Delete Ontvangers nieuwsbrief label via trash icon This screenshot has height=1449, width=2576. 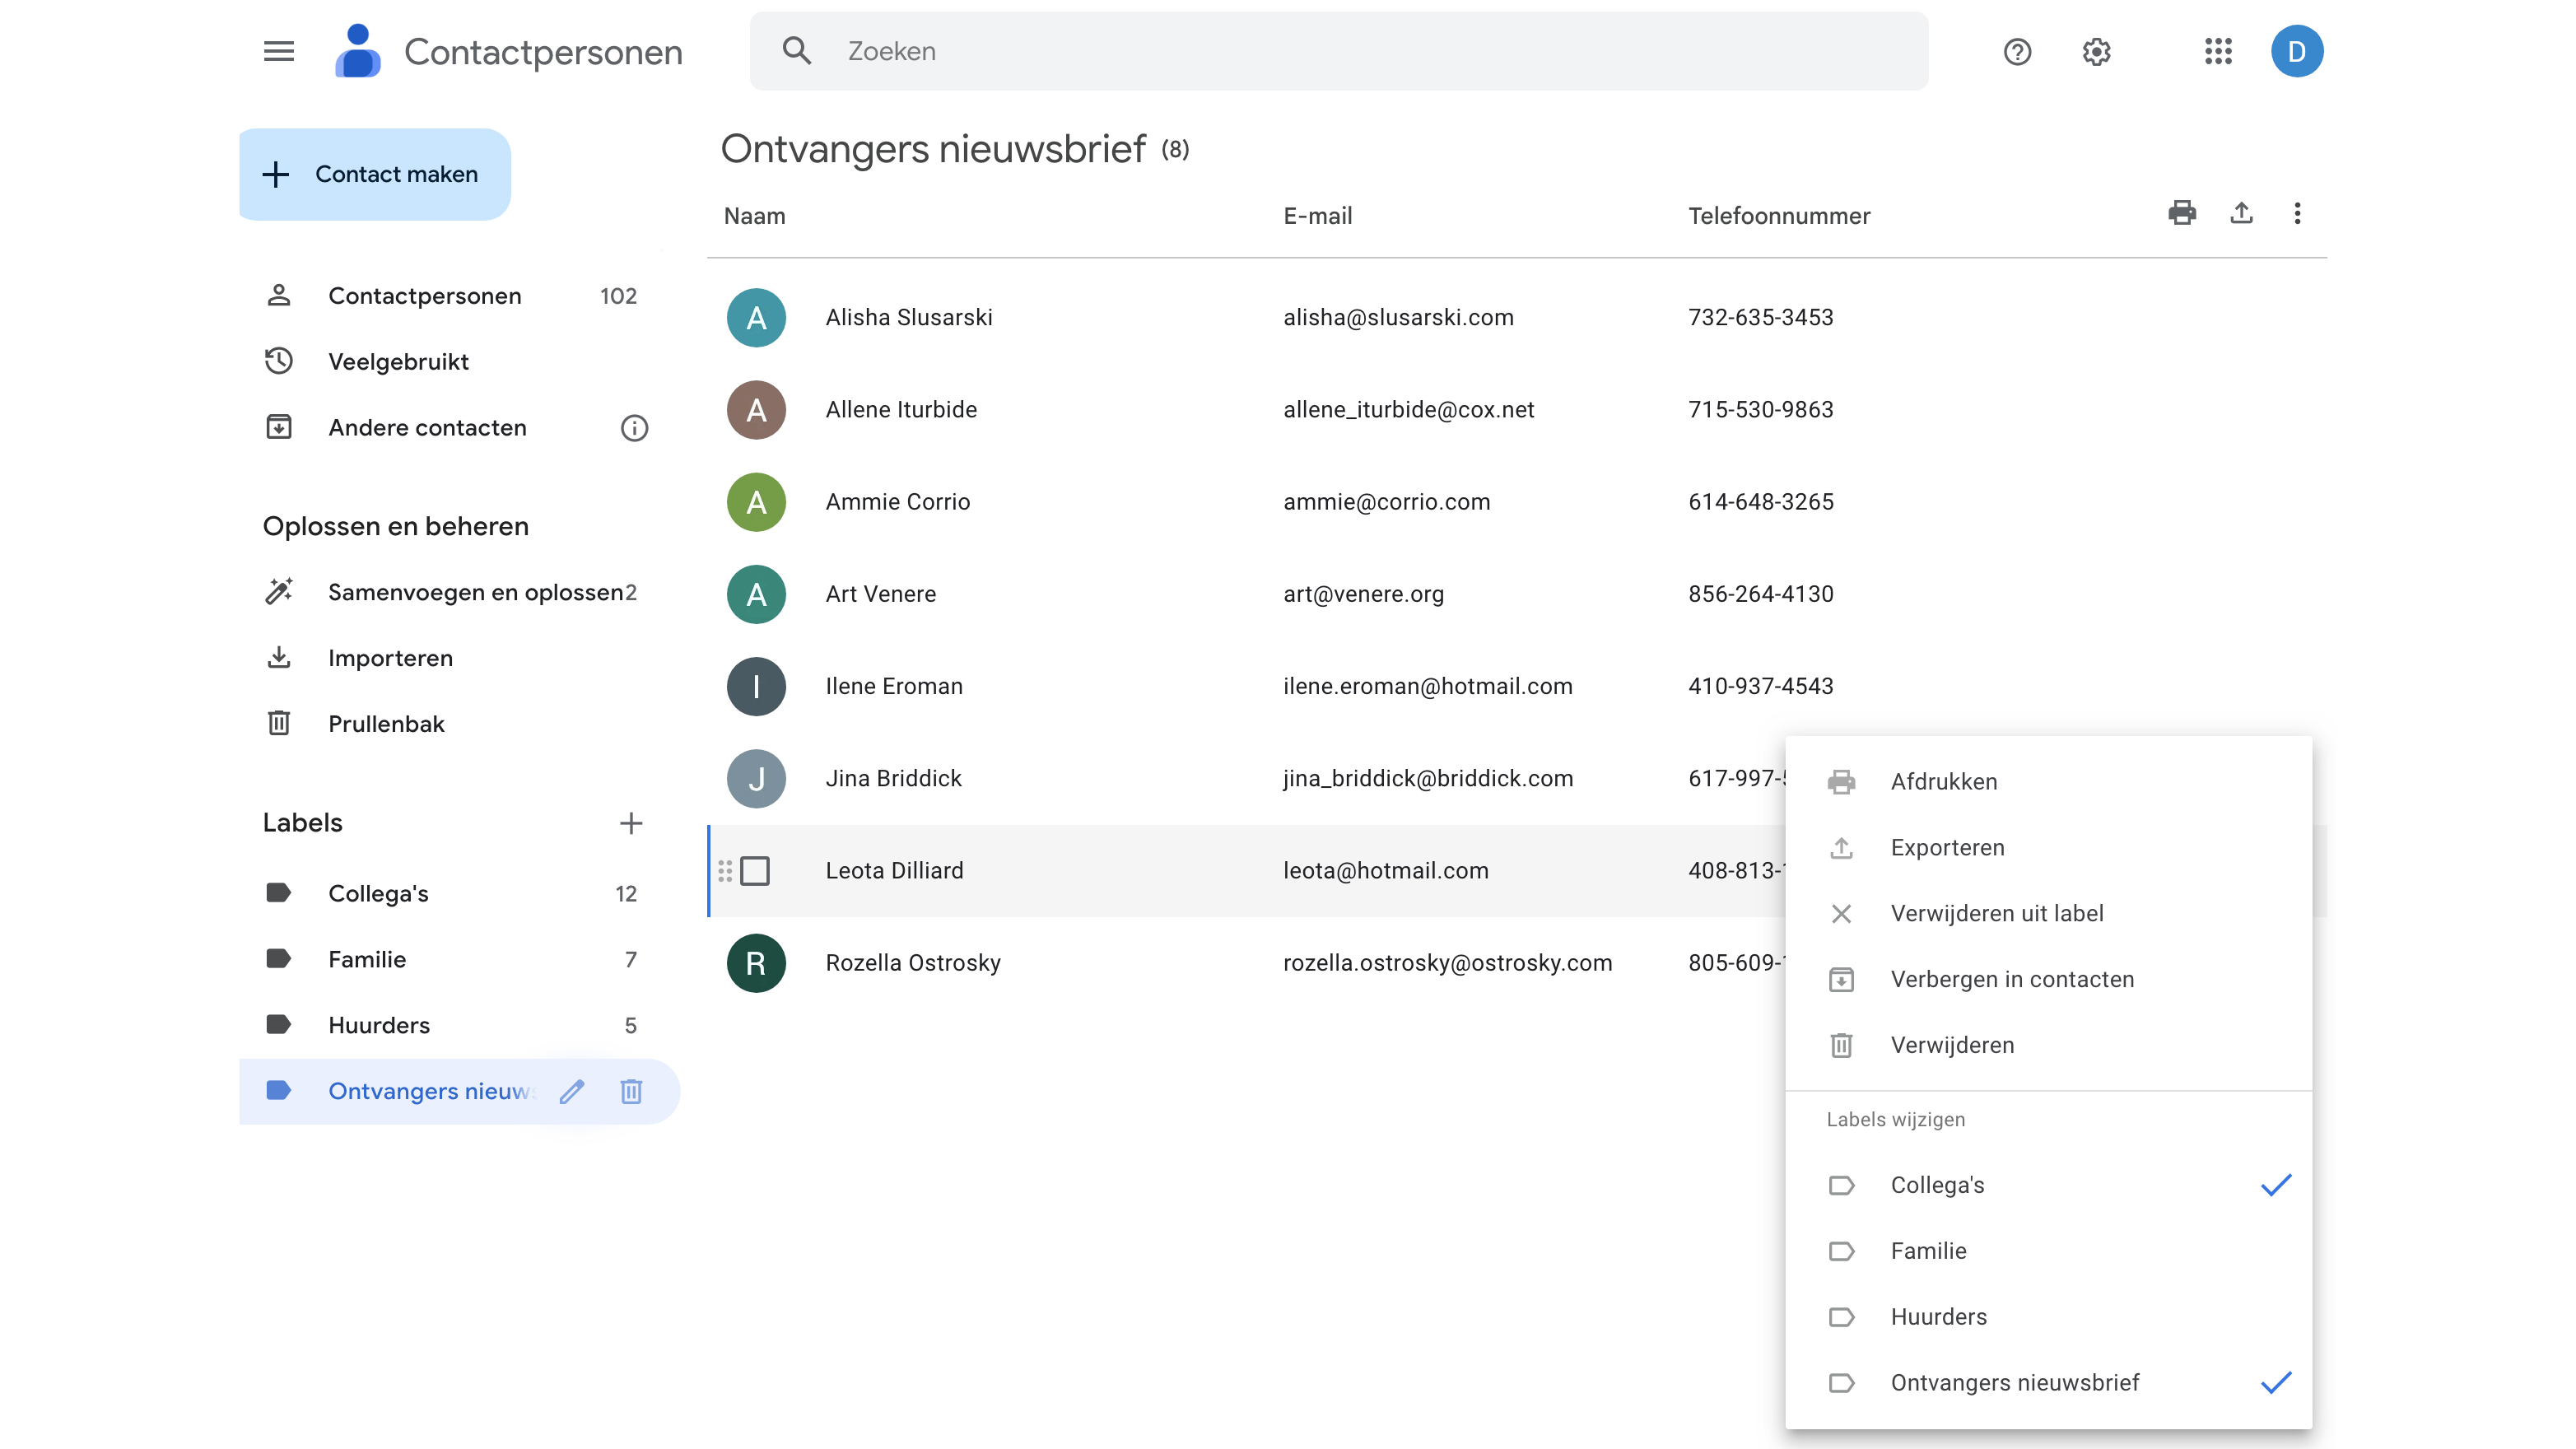631,1091
